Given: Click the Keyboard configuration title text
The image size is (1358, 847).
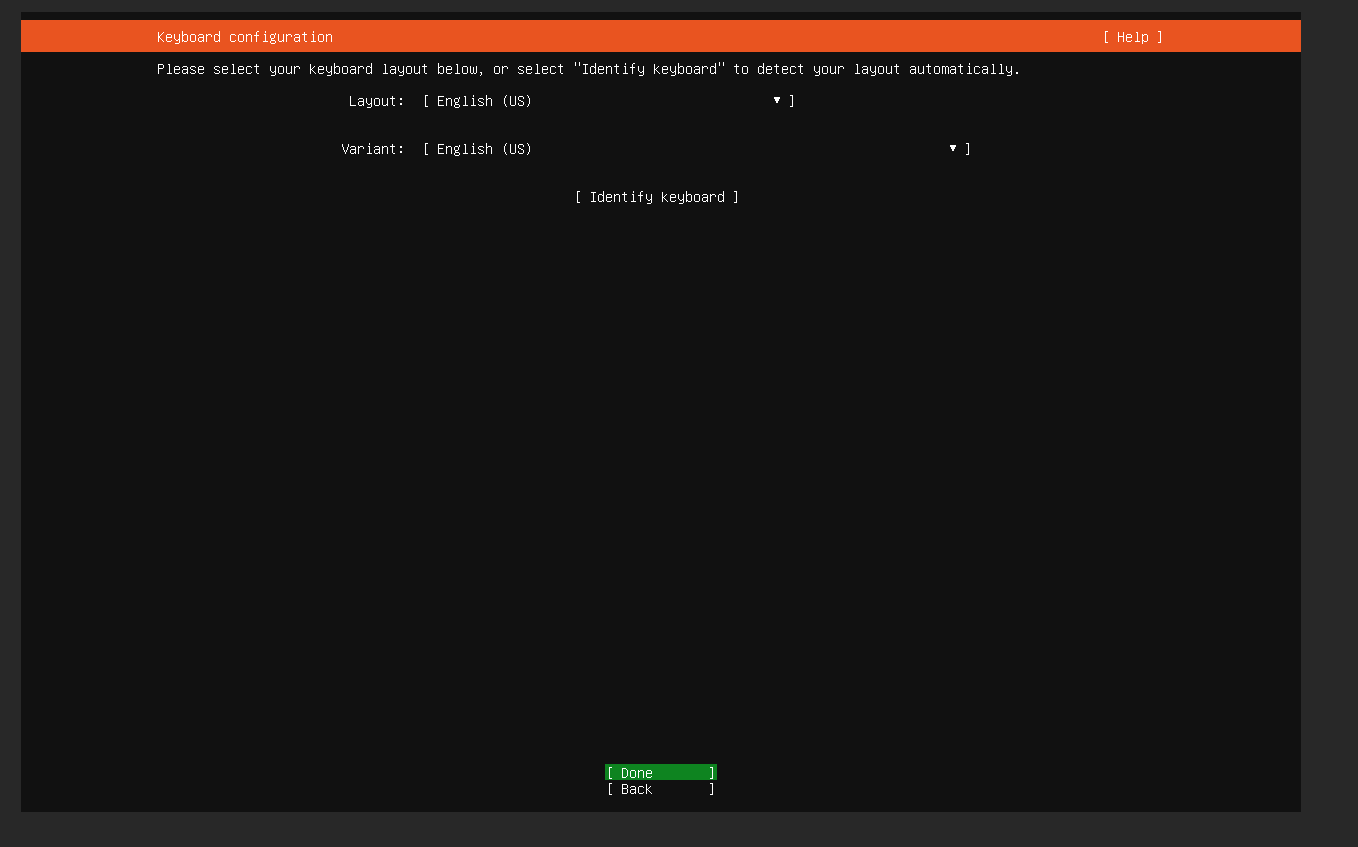Looking at the screenshot, I should click(245, 37).
